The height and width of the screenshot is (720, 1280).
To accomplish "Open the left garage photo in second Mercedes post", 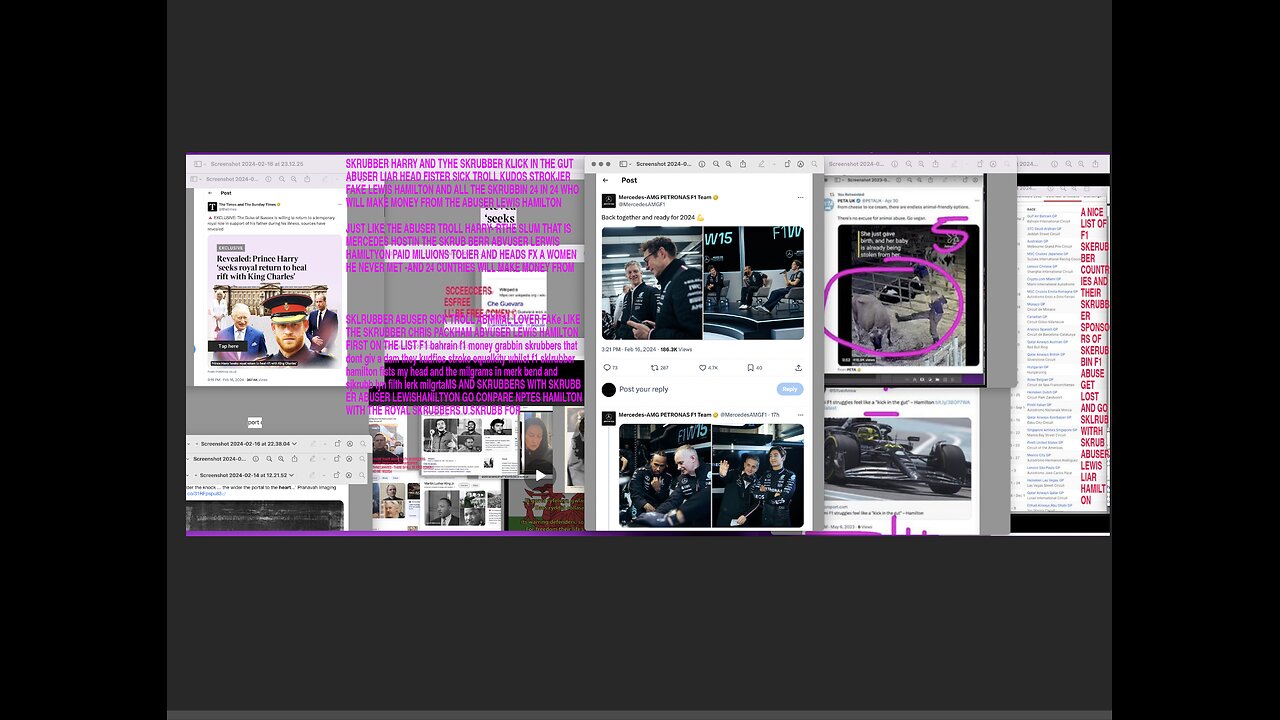I will (x=665, y=476).
